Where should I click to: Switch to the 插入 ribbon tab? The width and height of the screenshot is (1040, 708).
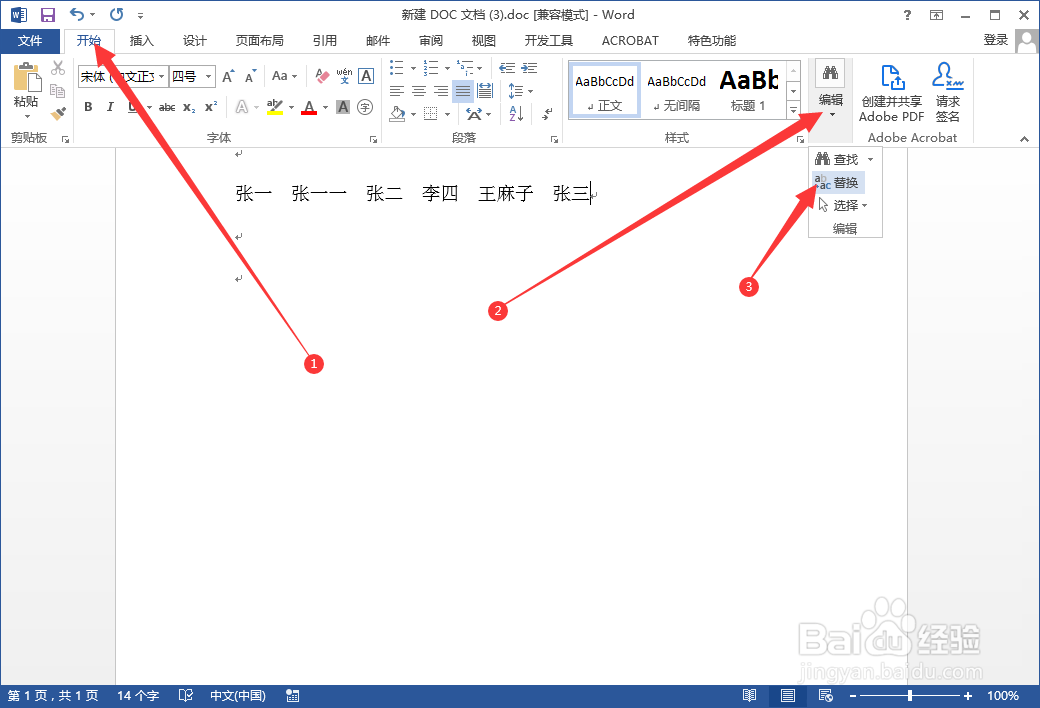click(x=141, y=40)
